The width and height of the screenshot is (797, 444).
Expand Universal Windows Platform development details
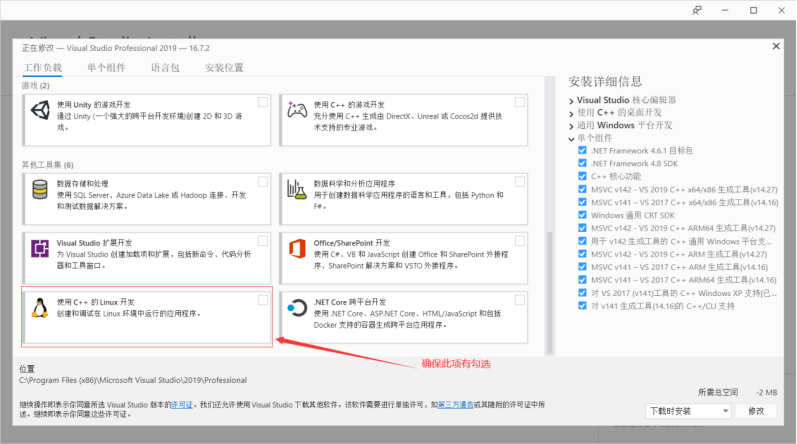click(x=571, y=126)
